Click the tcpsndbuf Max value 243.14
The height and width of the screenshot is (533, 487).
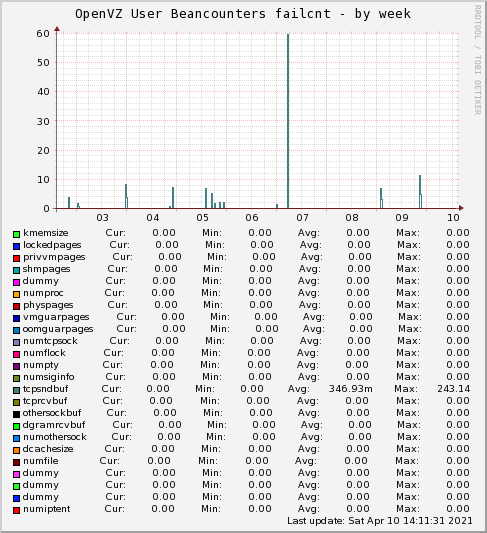tap(454, 389)
